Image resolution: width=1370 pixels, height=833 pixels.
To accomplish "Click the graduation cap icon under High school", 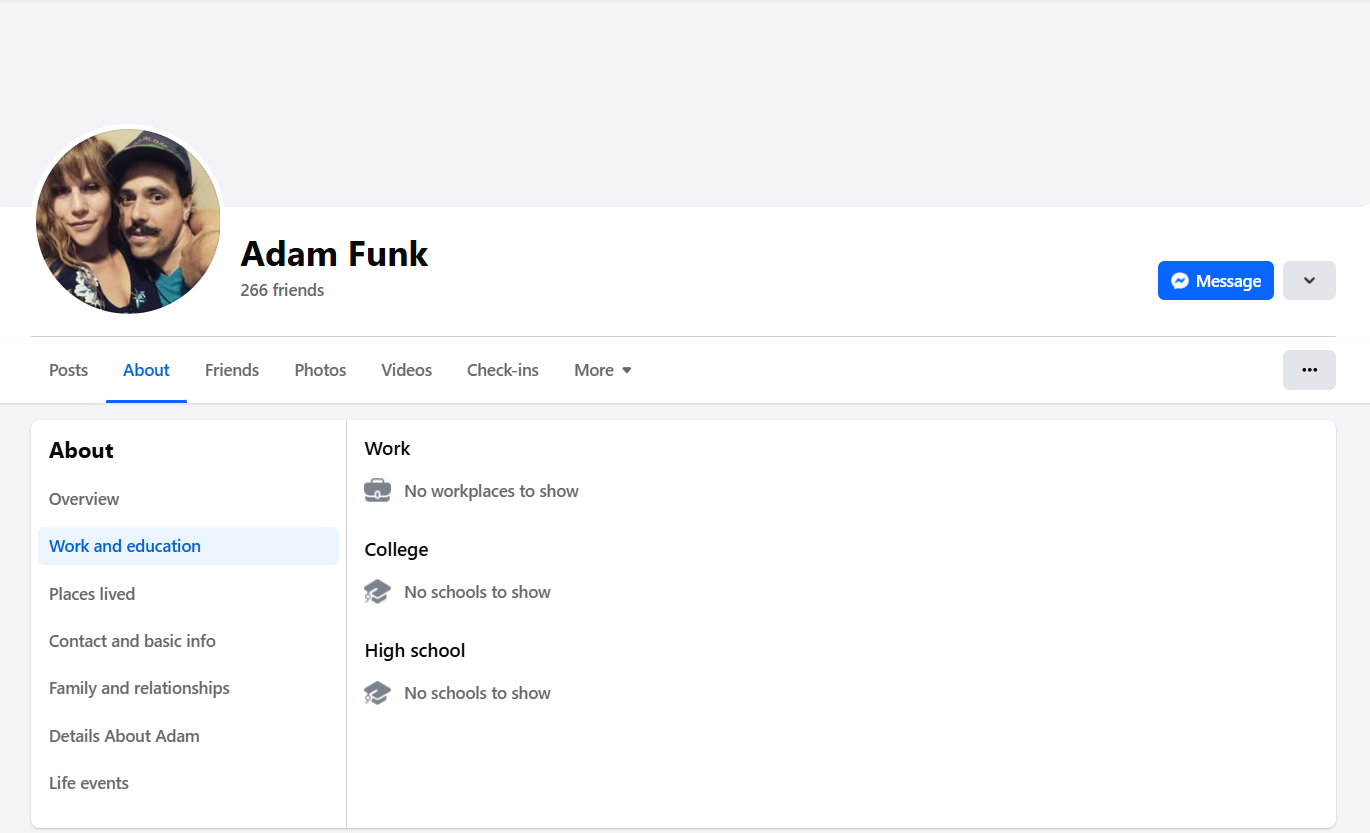I will [377, 693].
